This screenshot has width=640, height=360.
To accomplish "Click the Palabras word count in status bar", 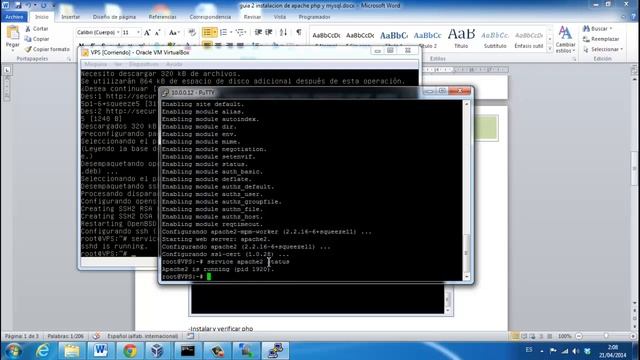I will [x=66, y=336].
